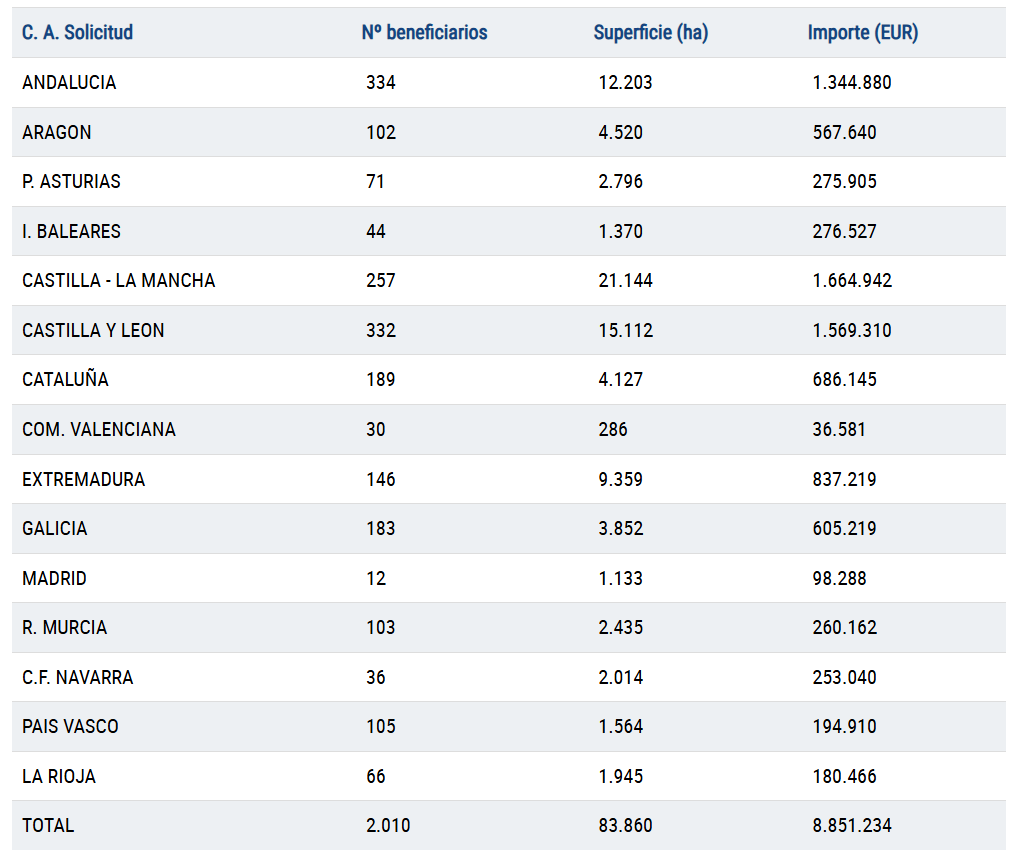Select the ARAGON row label
Screen dimensions: 1021x862
57,132
